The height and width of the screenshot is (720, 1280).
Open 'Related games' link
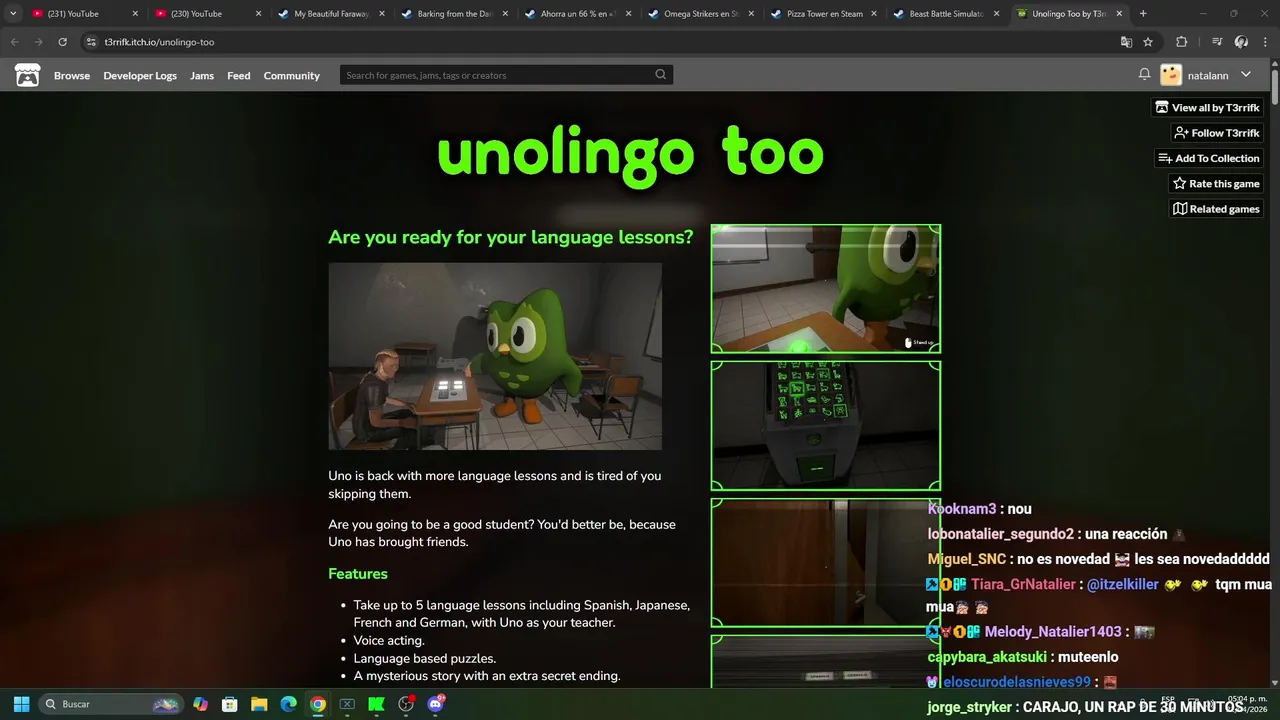point(1216,209)
